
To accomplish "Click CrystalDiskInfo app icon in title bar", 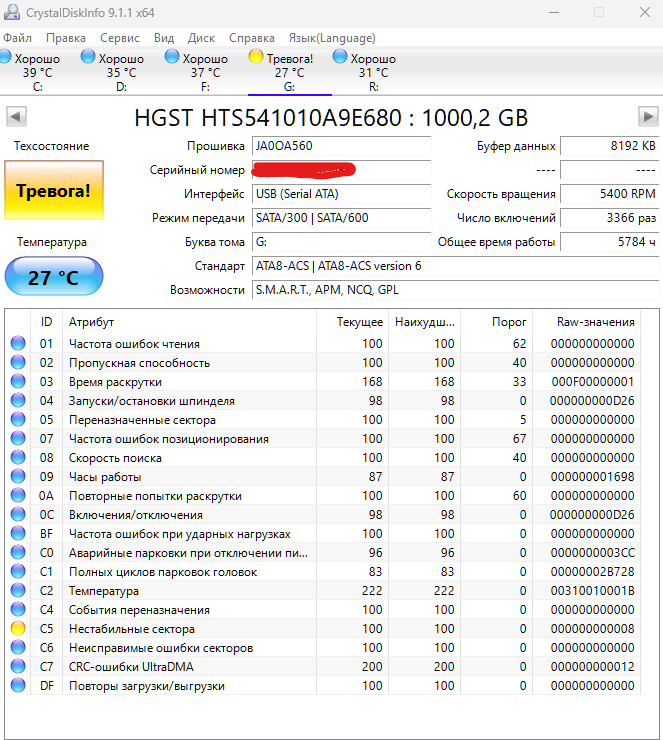I will pyautogui.click(x=11, y=12).
